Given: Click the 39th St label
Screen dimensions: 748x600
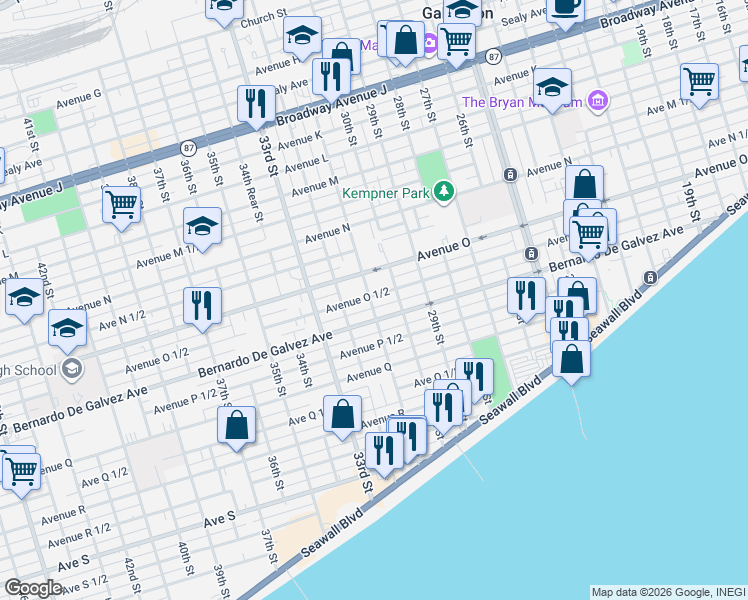Looking at the screenshot, I should click(x=222, y=581).
